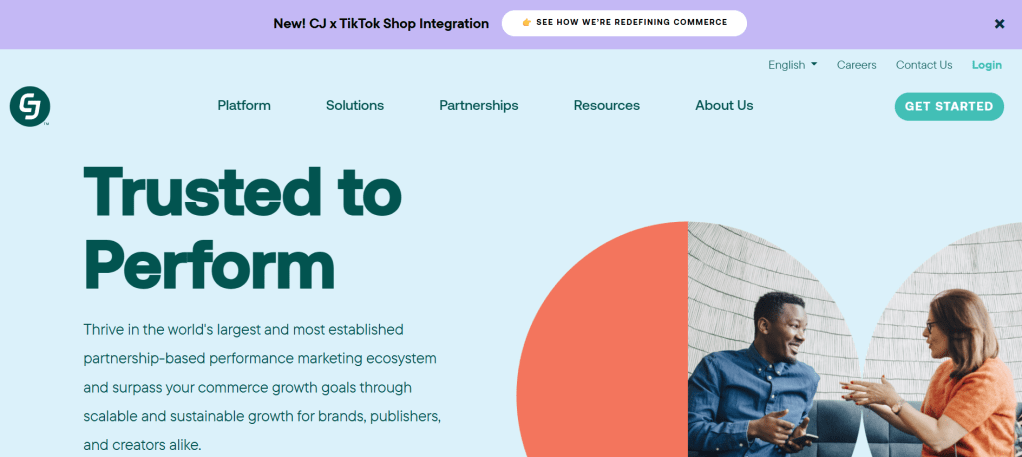Open the Solutions navigation menu

(x=355, y=105)
